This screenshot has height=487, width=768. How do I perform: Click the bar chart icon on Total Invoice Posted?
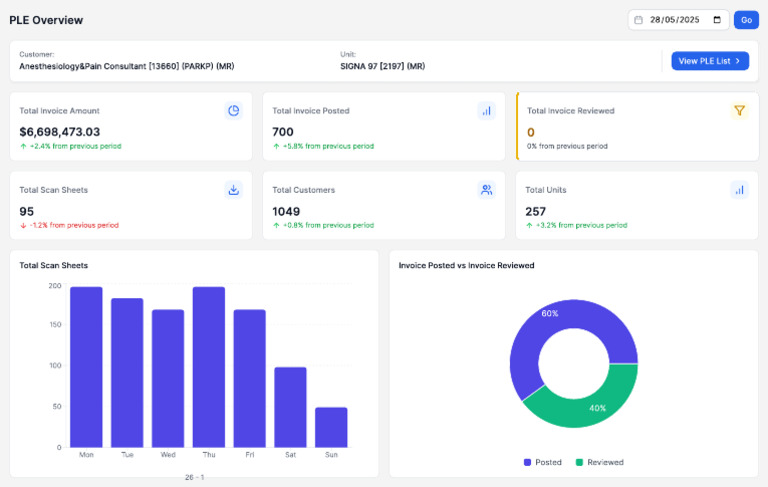coord(486,111)
